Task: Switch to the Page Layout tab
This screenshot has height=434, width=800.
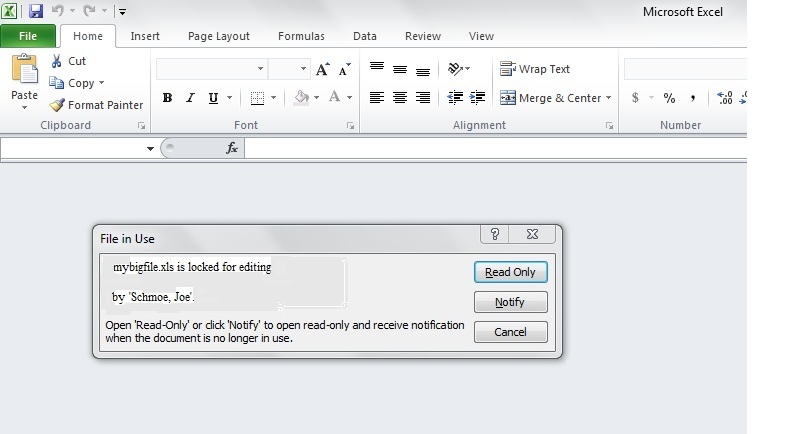Action: click(x=219, y=36)
